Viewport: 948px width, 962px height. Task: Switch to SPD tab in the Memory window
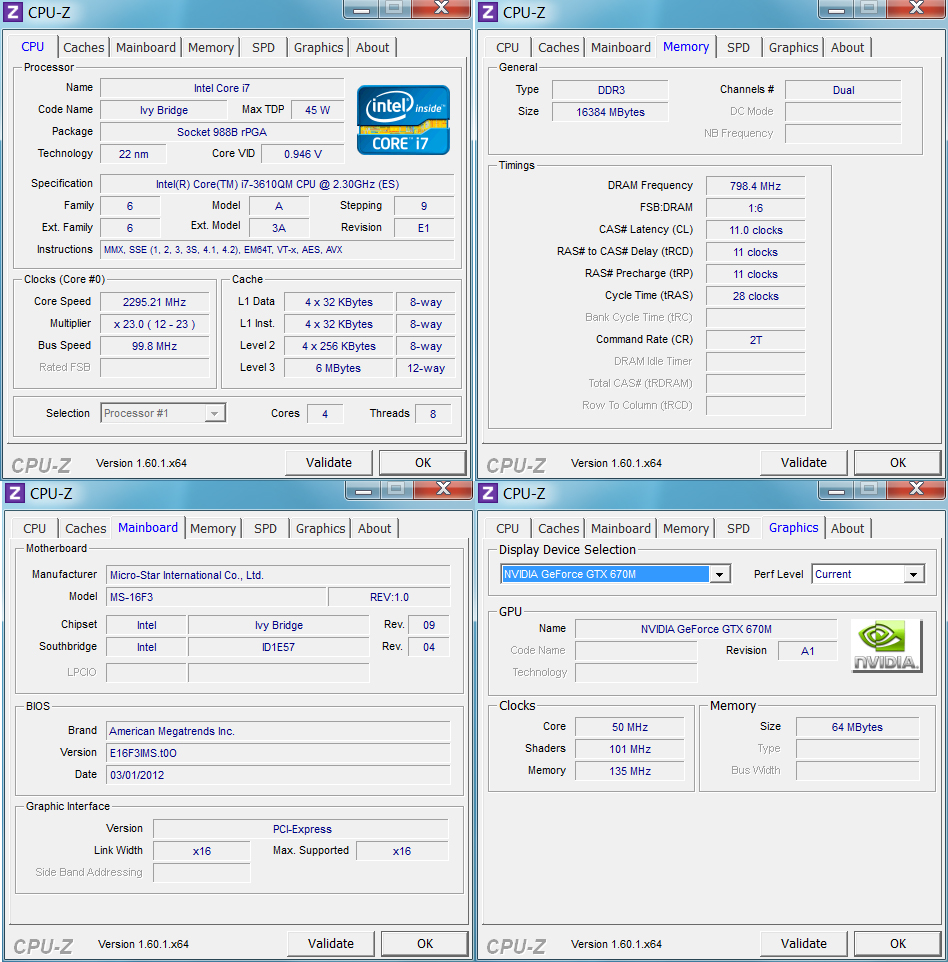click(x=738, y=47)
